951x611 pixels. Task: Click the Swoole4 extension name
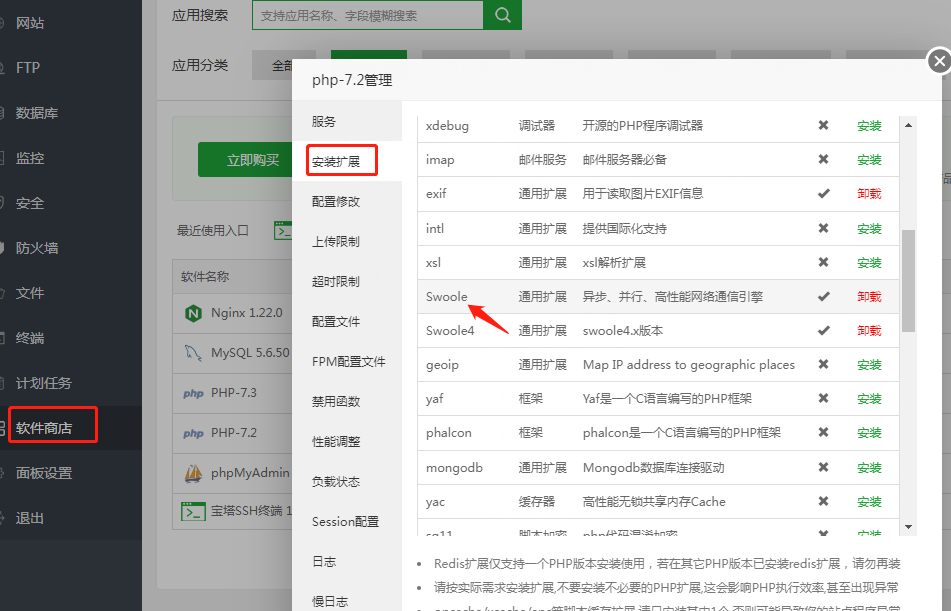(450, 331)
